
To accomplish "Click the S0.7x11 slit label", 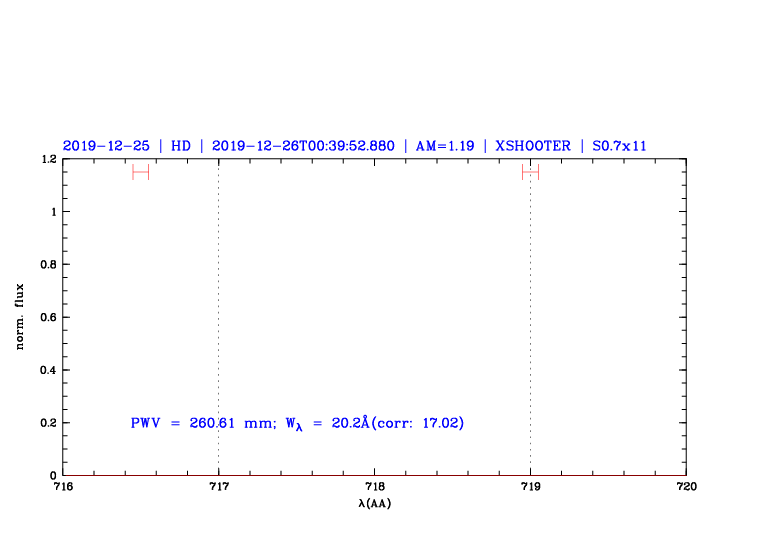I will pos(620,146).
